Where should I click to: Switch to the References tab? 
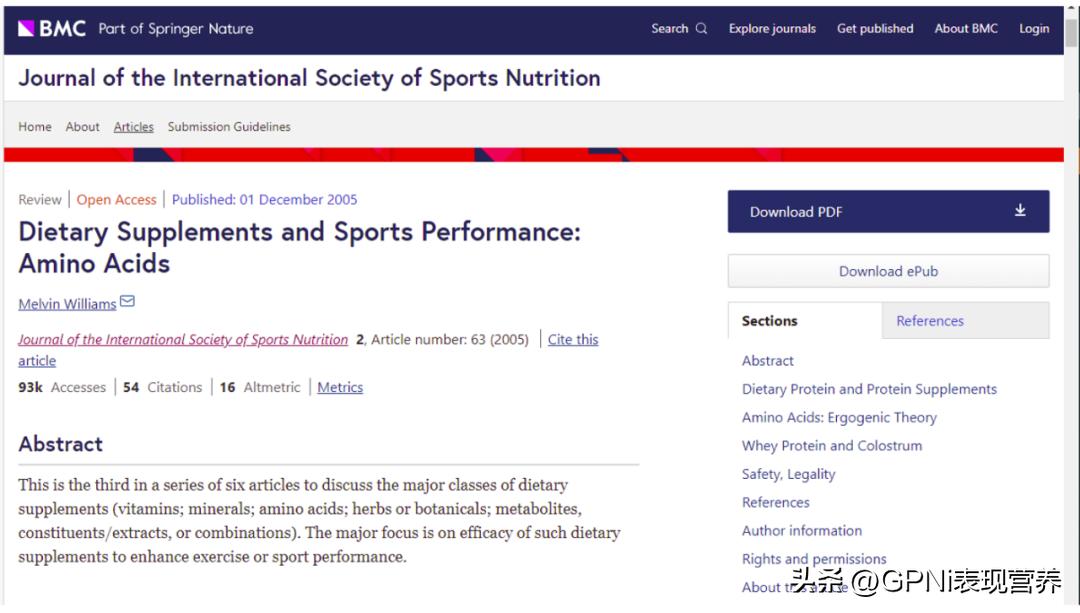929,320
